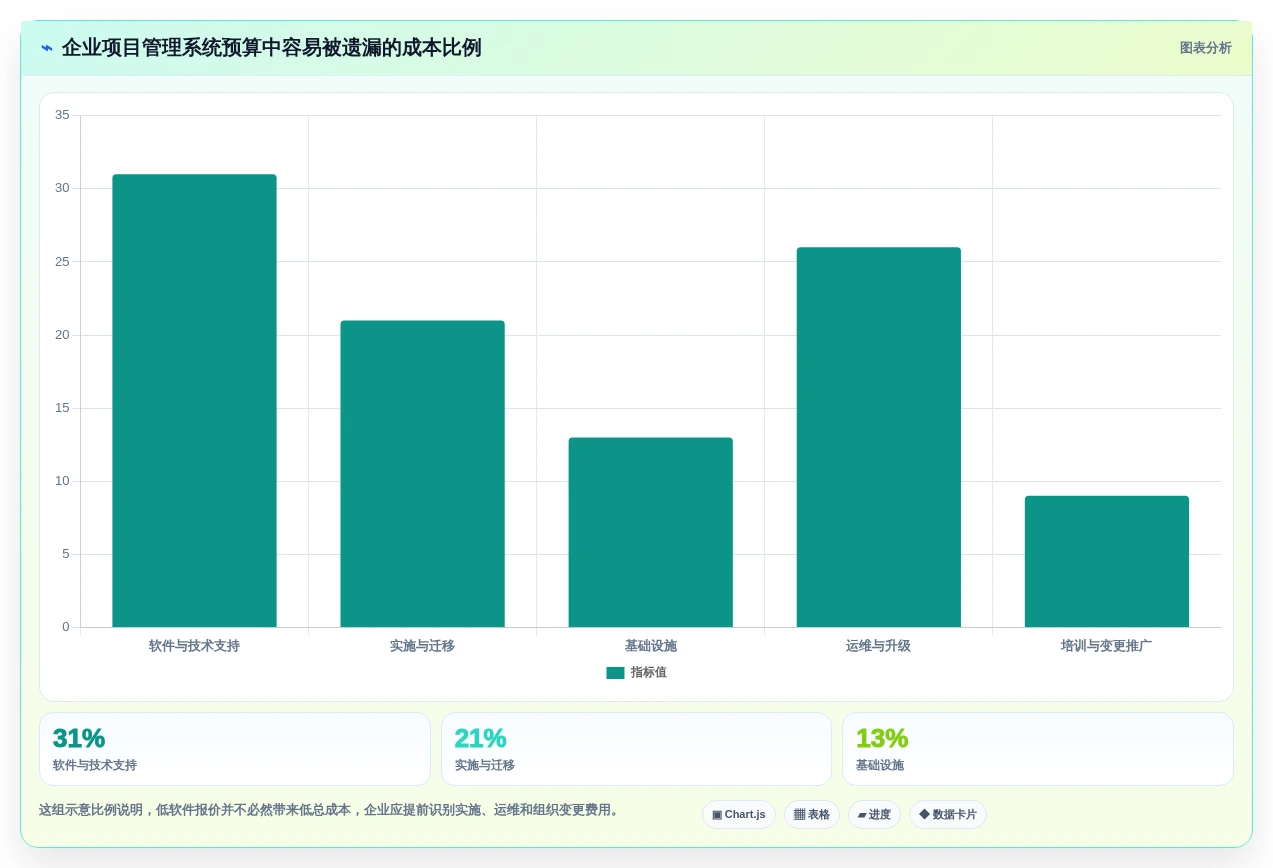Open the 31% 软件与技术支持 data card
This screenshot has width=1273, height=868.
coord(235,749)
